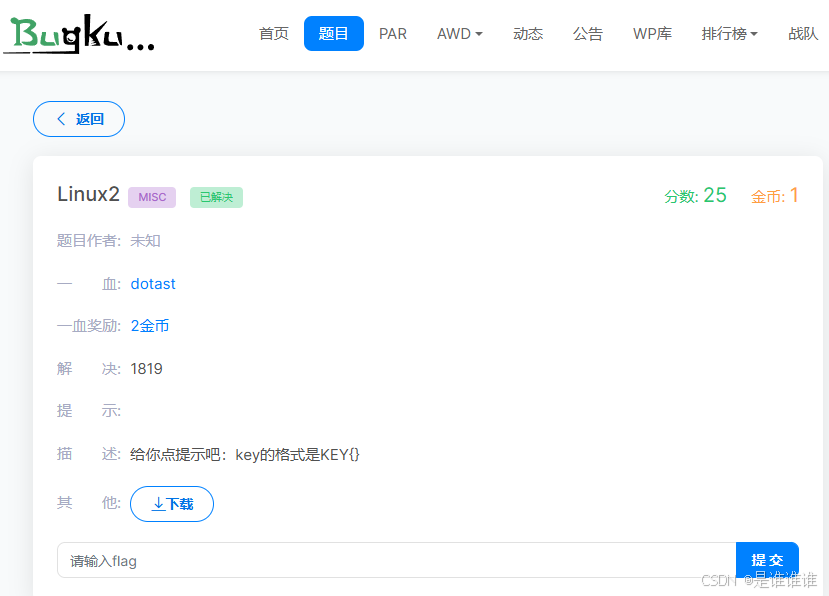Switch to the 首页 tab

point(273,33)
